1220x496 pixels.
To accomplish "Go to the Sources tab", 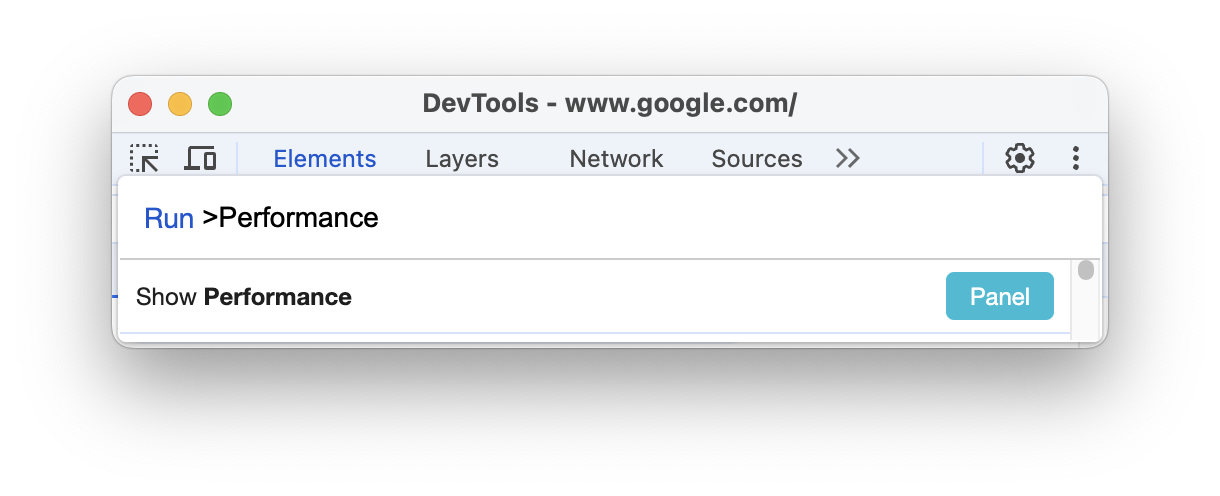I will (x=757, y=159).
